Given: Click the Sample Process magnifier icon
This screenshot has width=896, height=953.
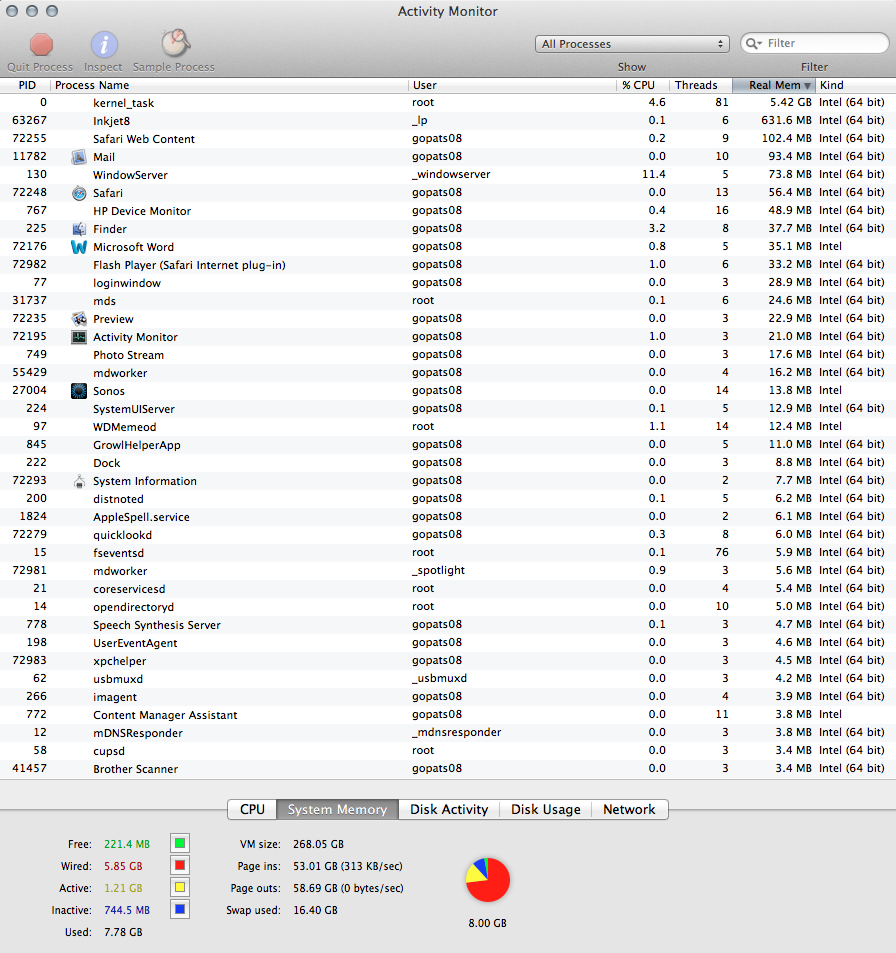Looking at the screenshot, I should [175, 43].
